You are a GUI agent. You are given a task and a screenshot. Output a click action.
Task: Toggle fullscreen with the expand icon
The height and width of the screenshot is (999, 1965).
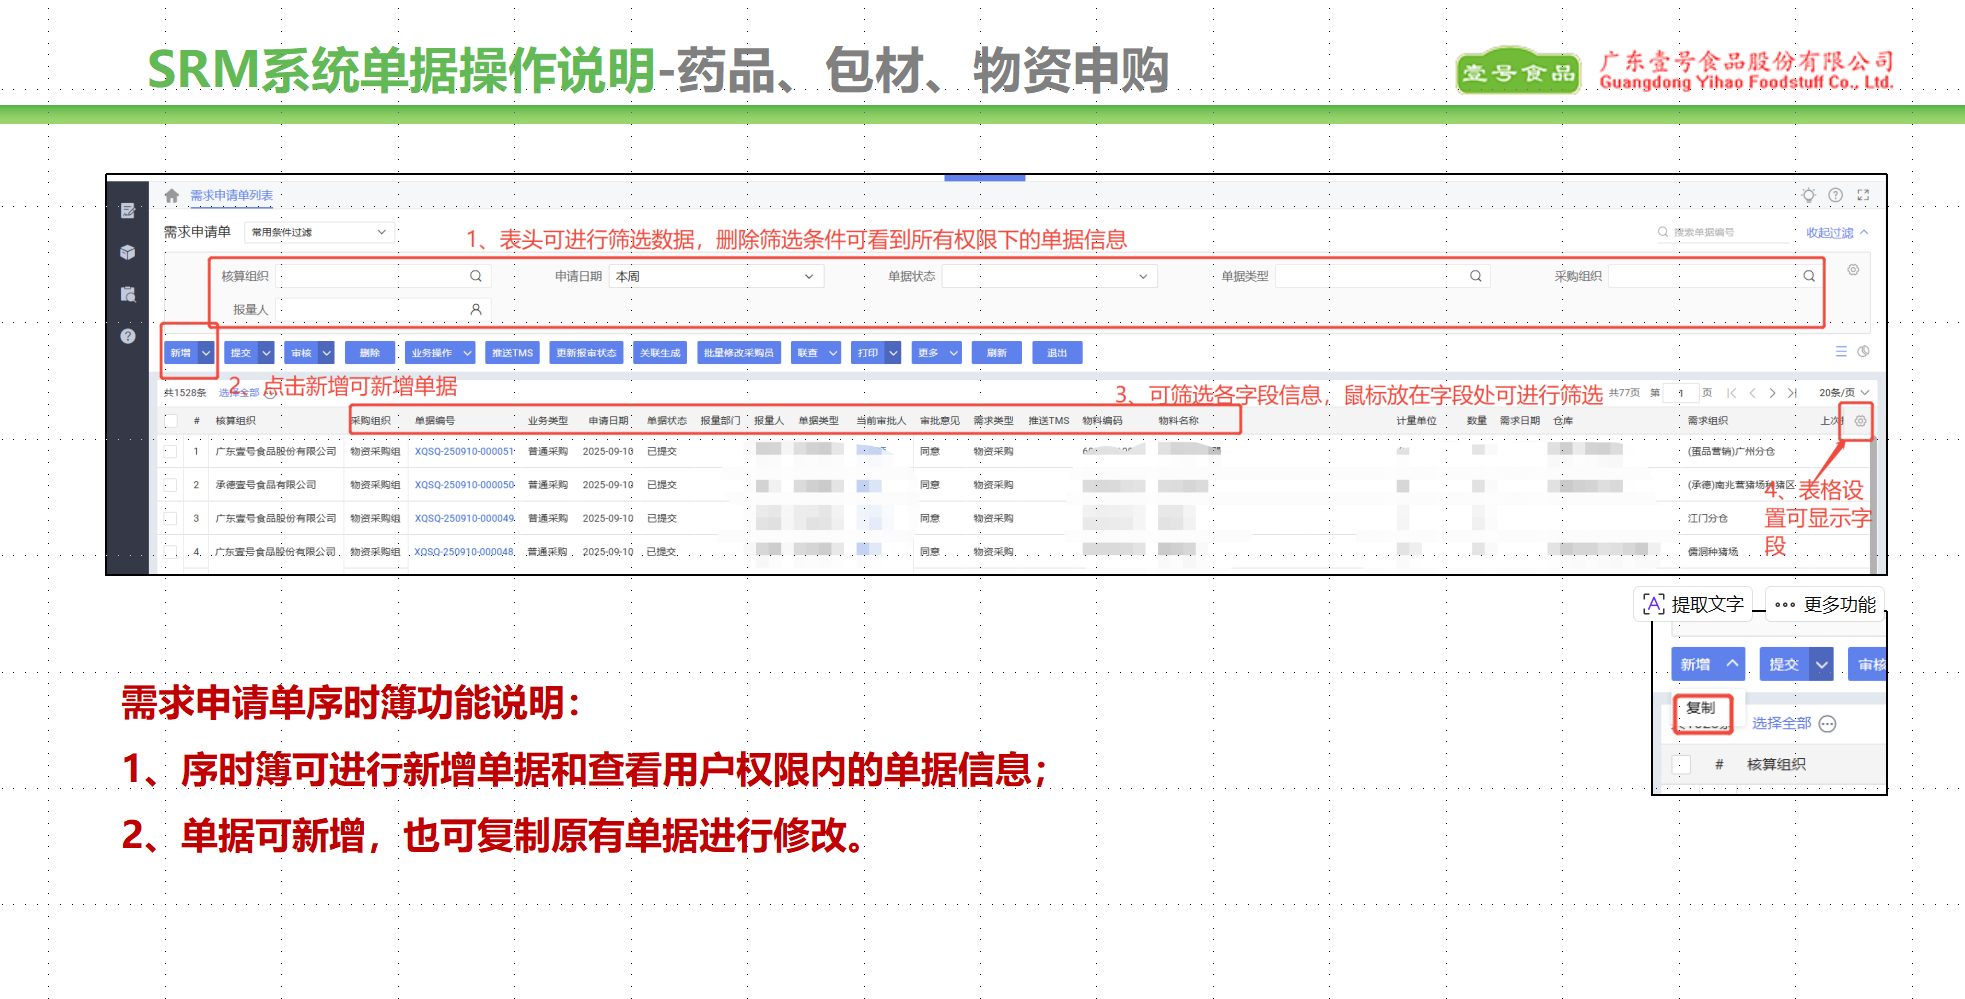tap(1863, 195)
